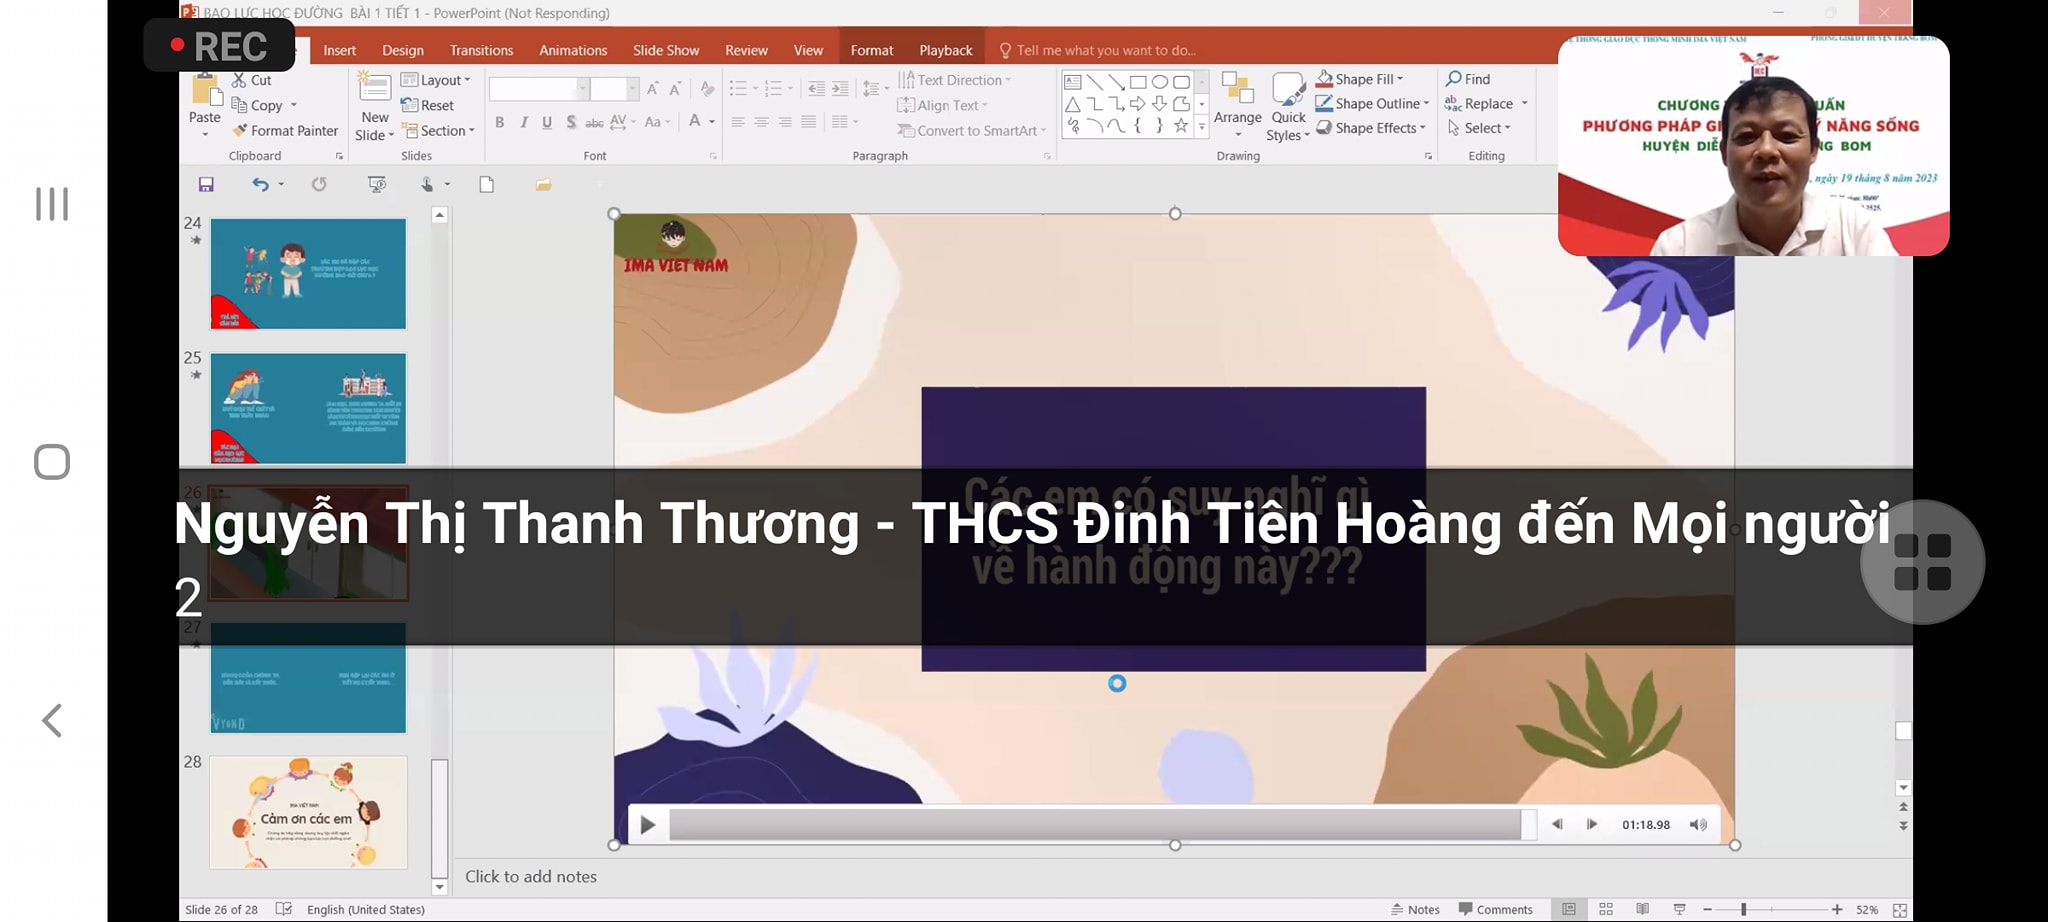The height and width of the screenshot is (922, 2048).
Task: Undo the last action
Action: point(260,184)
